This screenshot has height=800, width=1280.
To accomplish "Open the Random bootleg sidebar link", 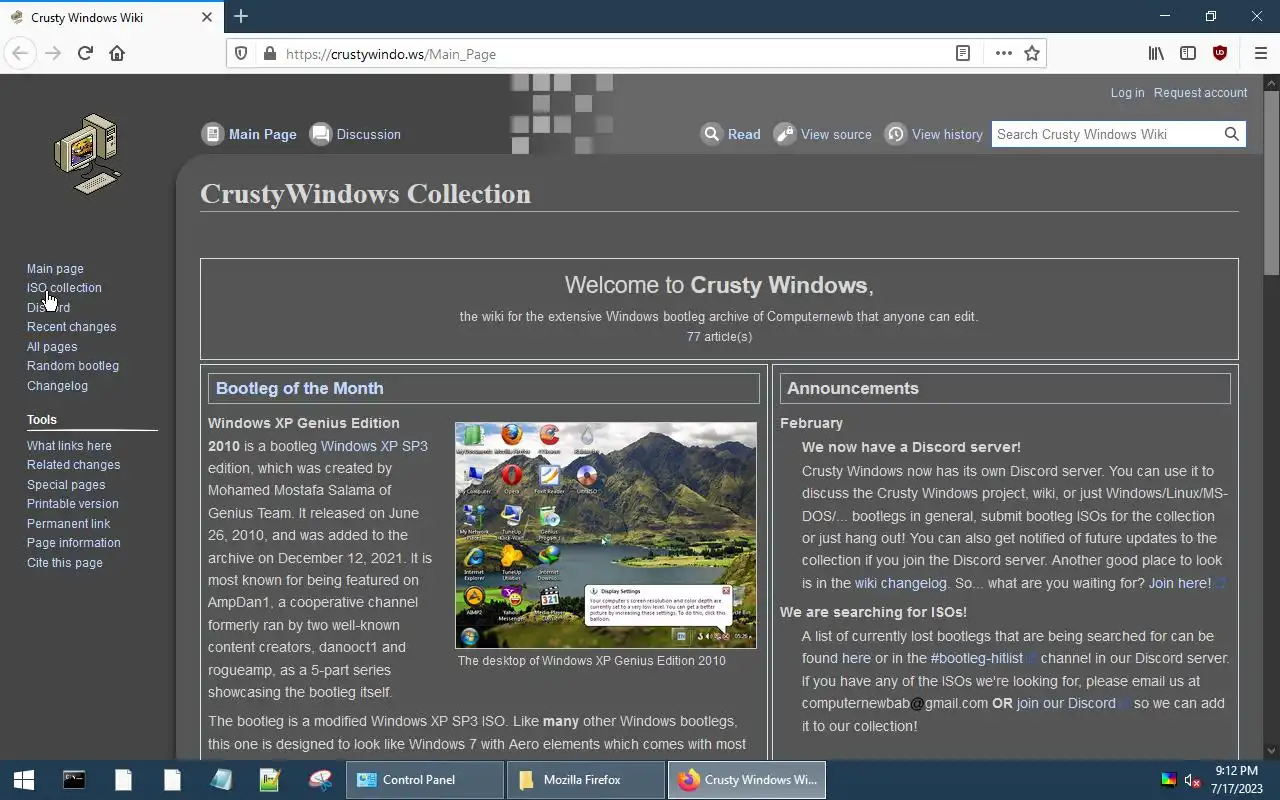I will coord(73,366).
